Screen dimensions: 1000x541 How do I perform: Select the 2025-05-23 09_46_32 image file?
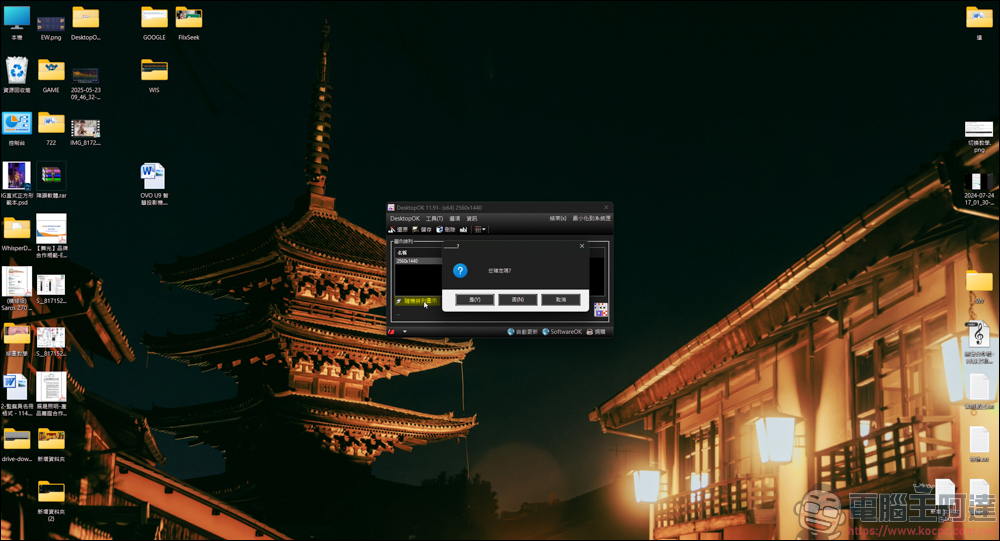point(85,83)
